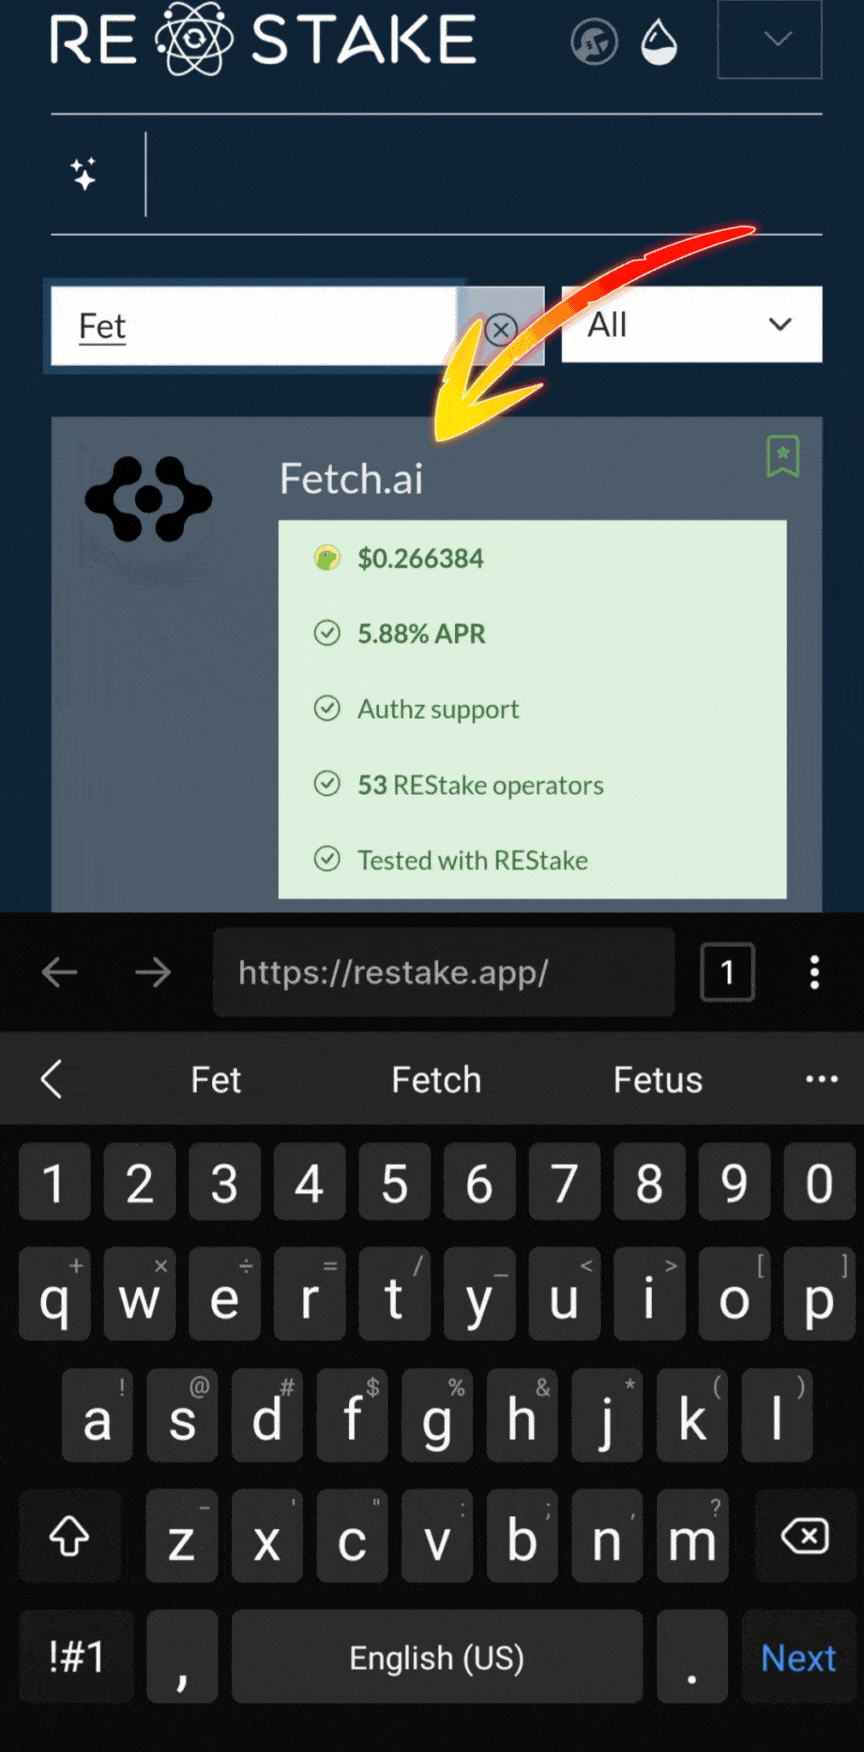Open the top-right header dropdown menu
The width and height of the screenshot is (864, 1752).
[x=769, y=40]
